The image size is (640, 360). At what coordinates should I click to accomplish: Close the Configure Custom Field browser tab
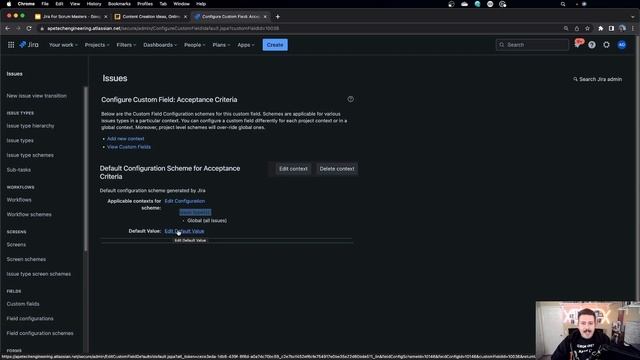click(265, 17)
